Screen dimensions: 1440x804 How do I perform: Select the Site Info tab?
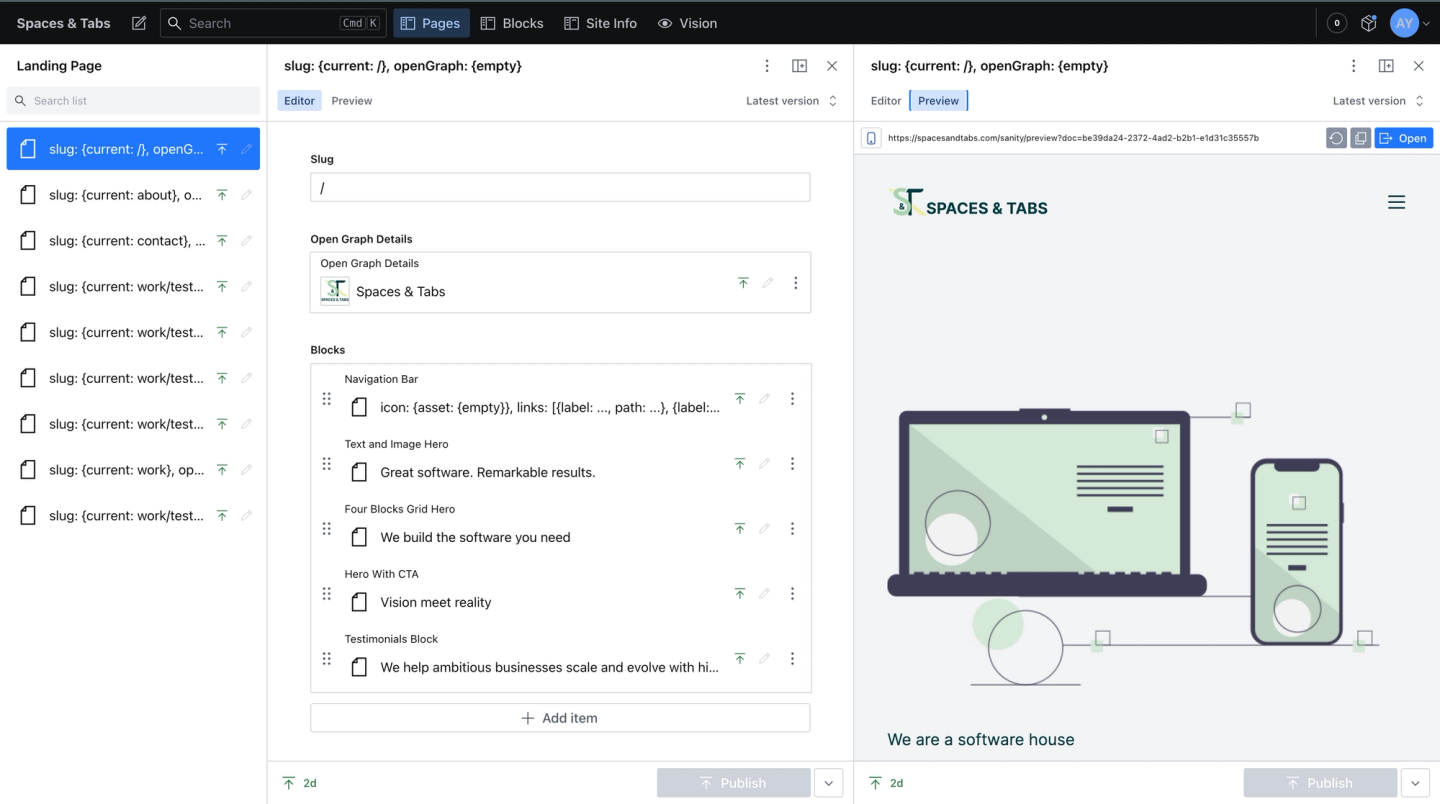(x=600, y=22)
